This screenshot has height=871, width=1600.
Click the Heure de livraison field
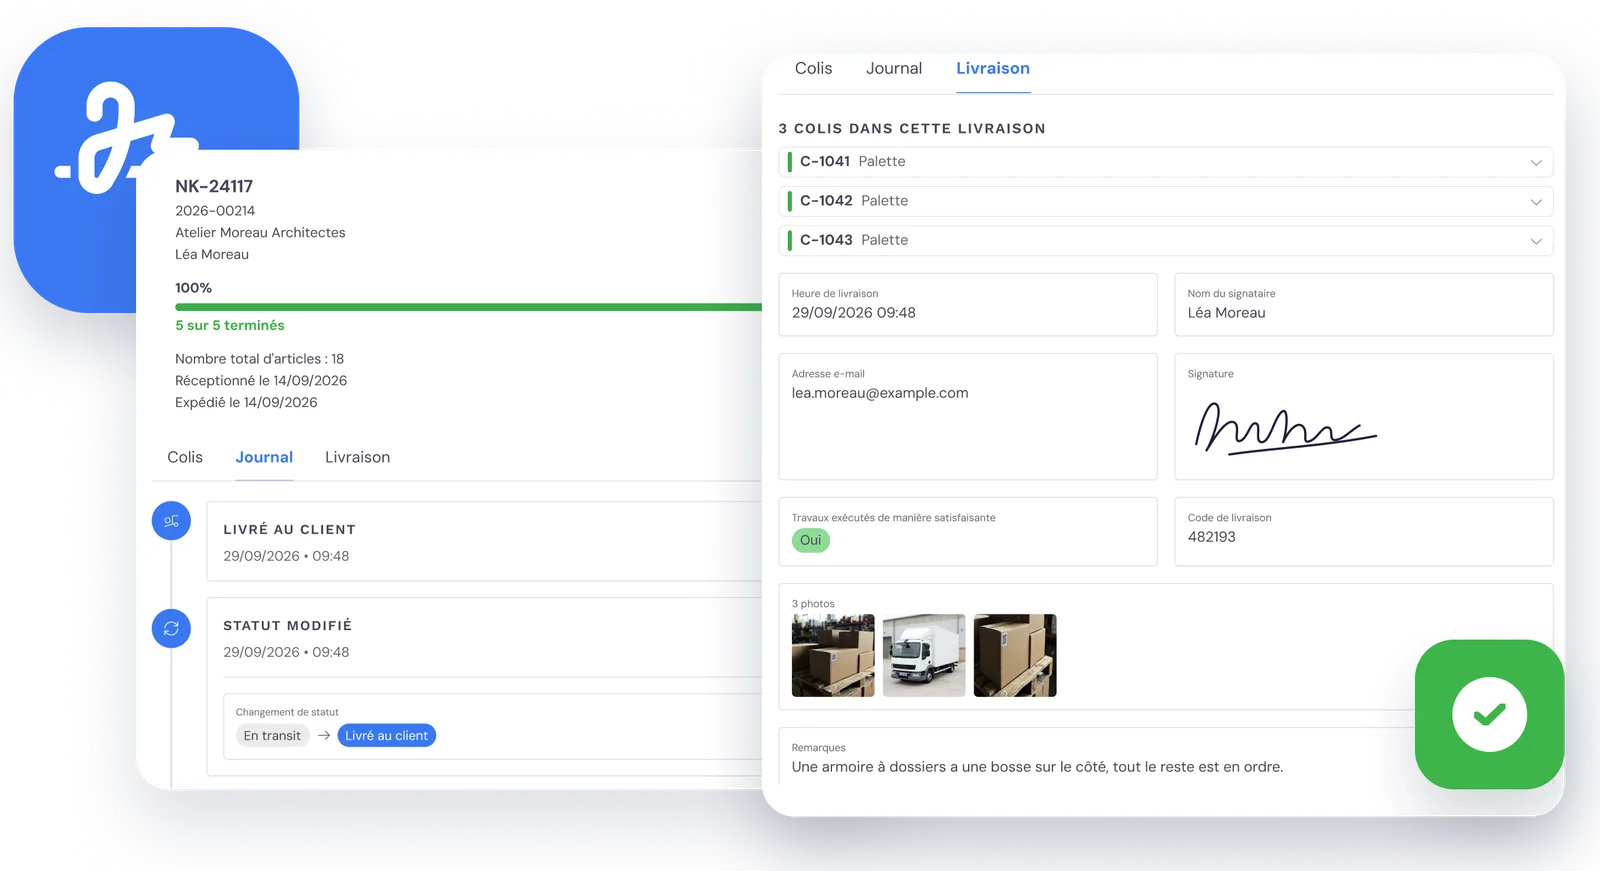tap(968, 305)
